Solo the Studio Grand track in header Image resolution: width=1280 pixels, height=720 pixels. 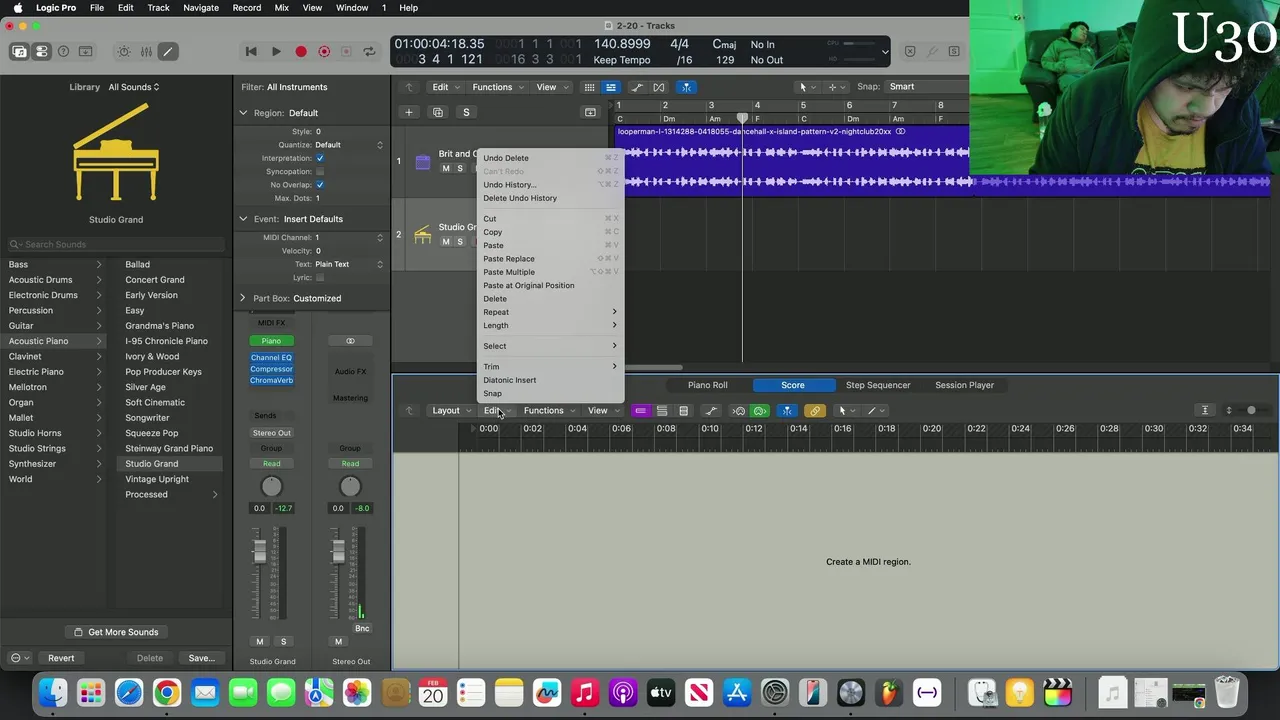tap(460, 241)
